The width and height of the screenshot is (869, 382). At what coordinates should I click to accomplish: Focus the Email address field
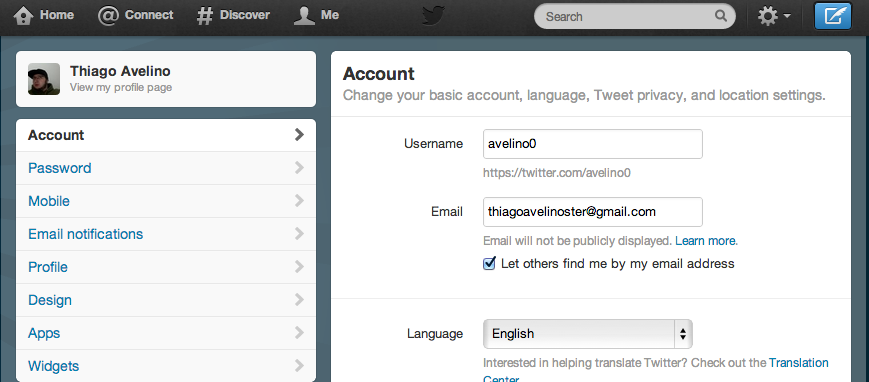tap(592, 212)
